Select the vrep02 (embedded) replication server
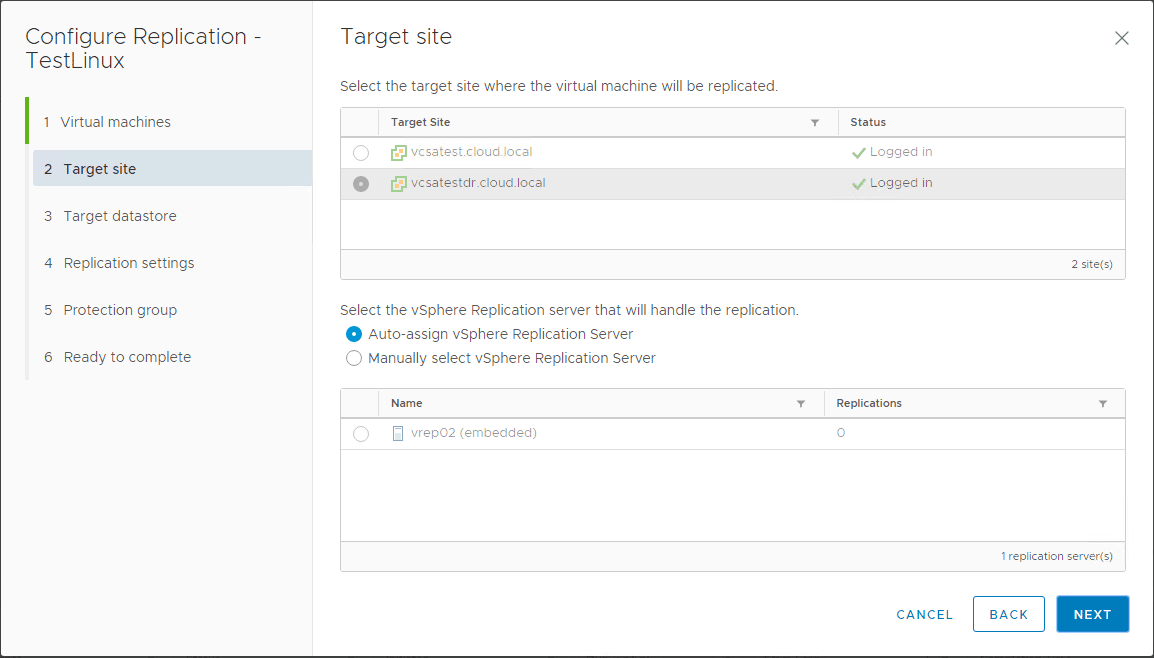The height and width of the screenshot is (658, 1154). coord(360,432)
